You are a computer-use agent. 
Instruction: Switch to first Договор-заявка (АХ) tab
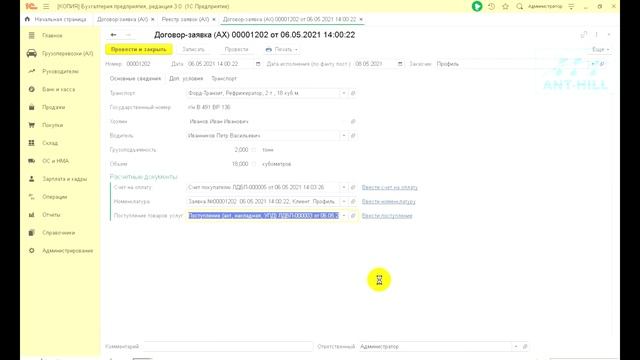[x=122, y=19]
